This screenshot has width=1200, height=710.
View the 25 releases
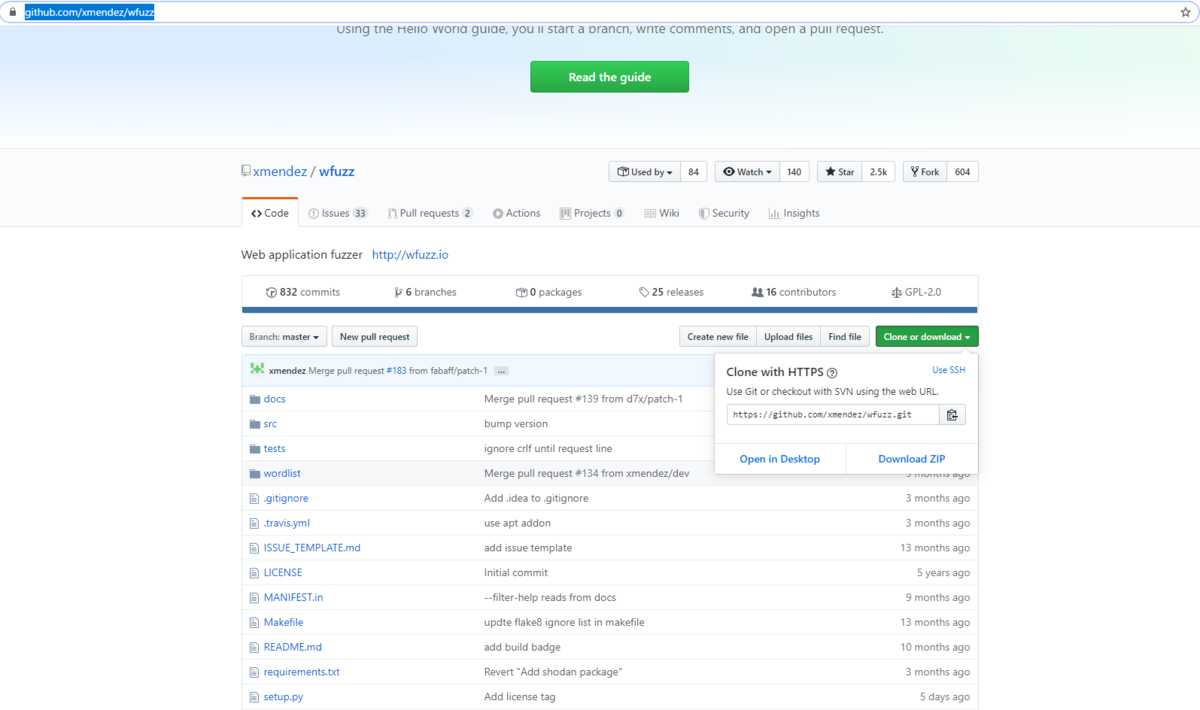[671, 292]
